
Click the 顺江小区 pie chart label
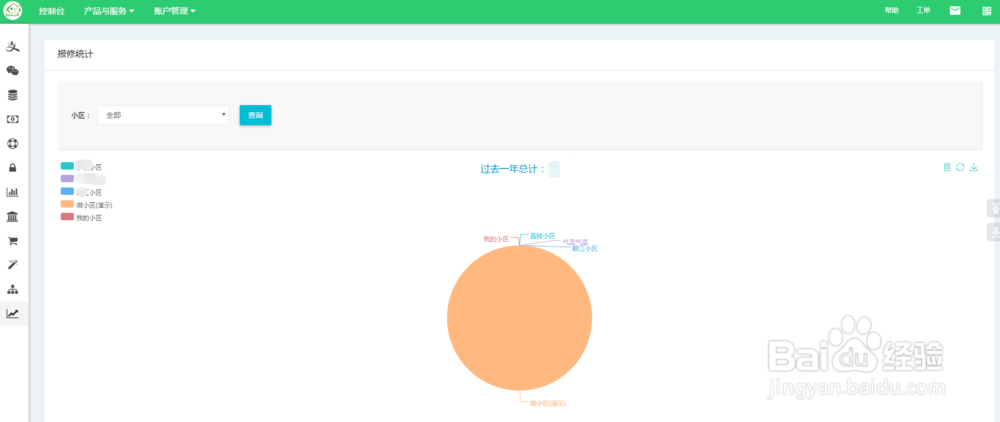584,249
